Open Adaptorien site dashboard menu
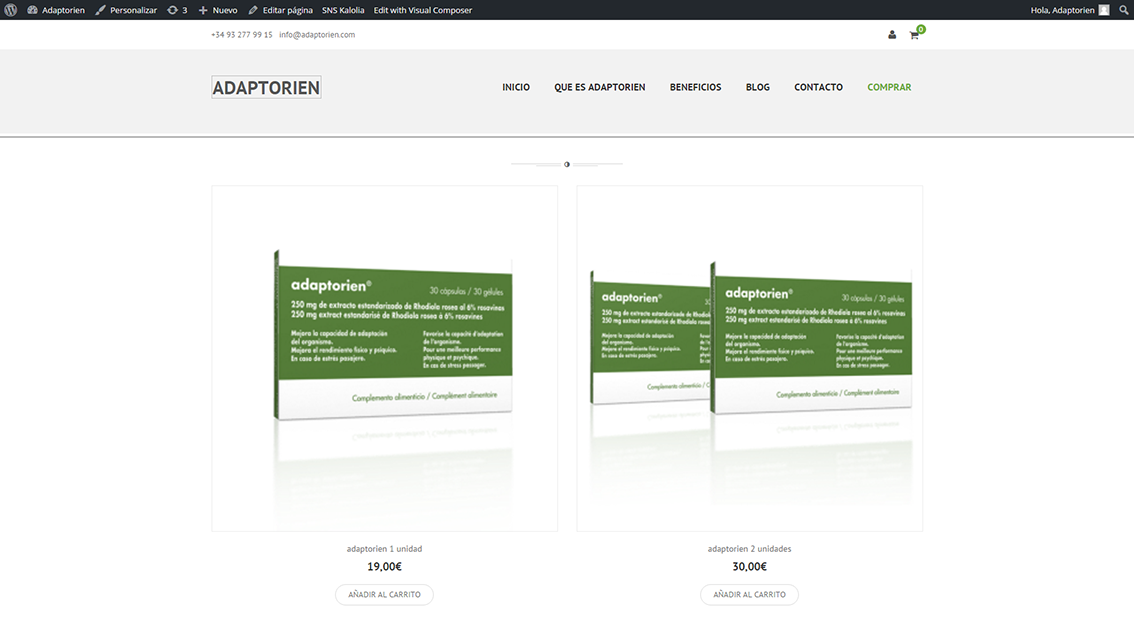 [56, 10]
